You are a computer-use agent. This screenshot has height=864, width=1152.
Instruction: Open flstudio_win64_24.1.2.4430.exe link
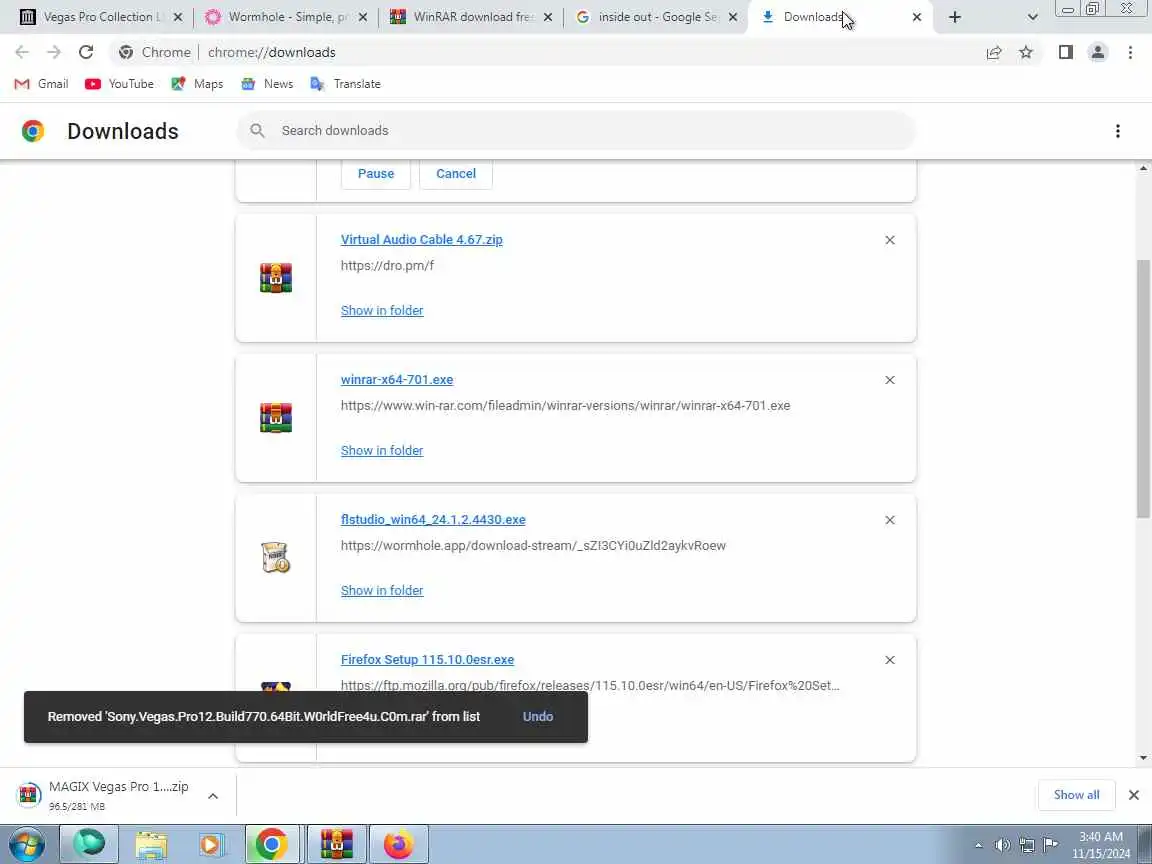pyautogui.click(x=433, y=519)
